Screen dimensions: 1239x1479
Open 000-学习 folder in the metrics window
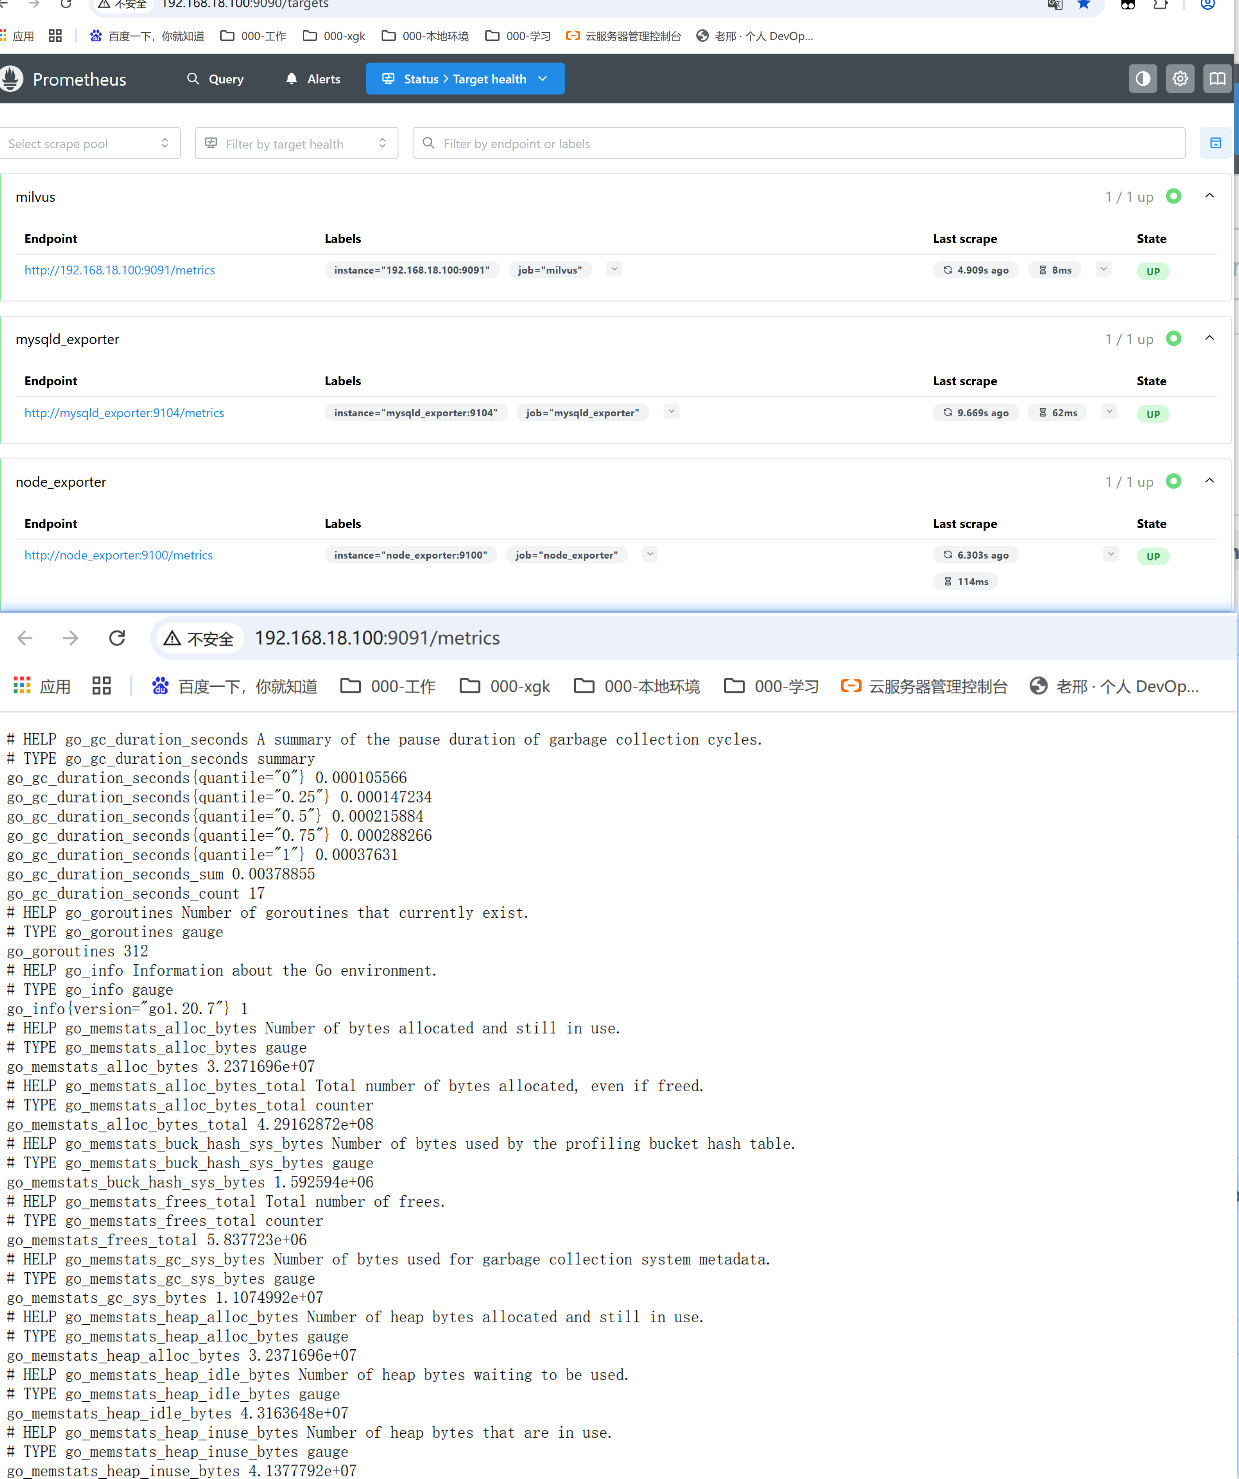point(771,686)
